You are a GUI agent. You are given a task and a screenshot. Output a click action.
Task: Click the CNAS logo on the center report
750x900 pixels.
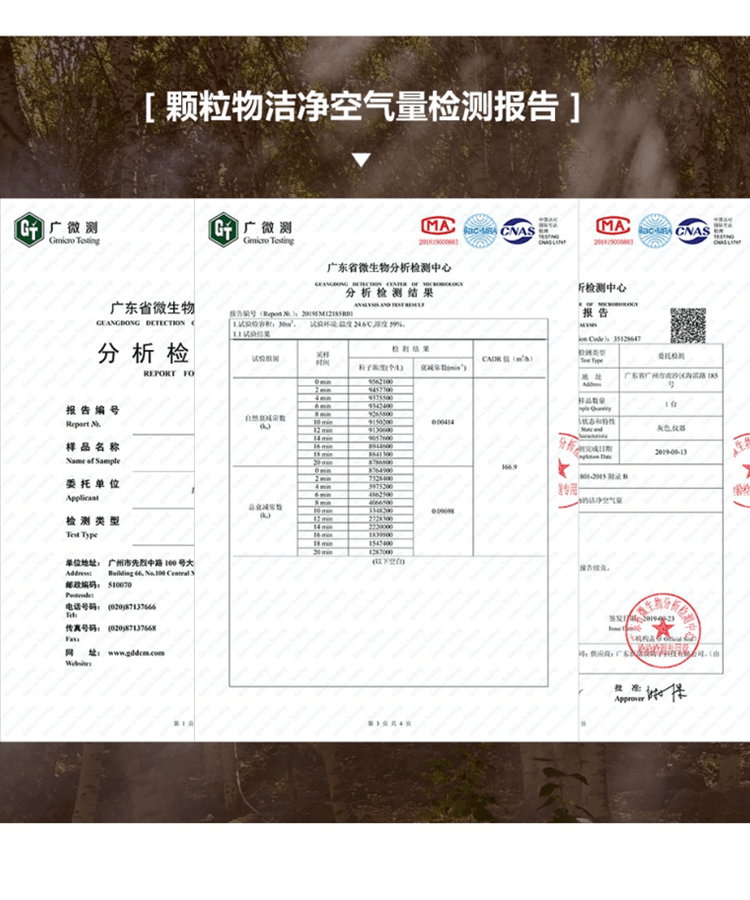tap(518, 231)
